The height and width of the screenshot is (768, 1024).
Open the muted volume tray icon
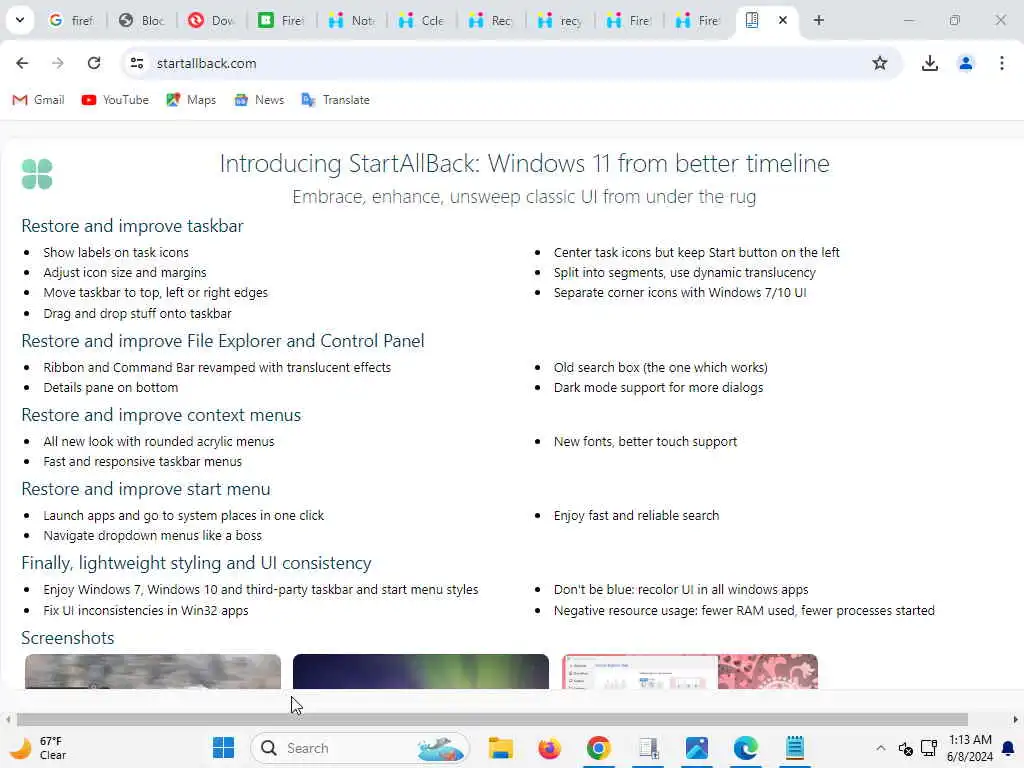tap(905, 748)
